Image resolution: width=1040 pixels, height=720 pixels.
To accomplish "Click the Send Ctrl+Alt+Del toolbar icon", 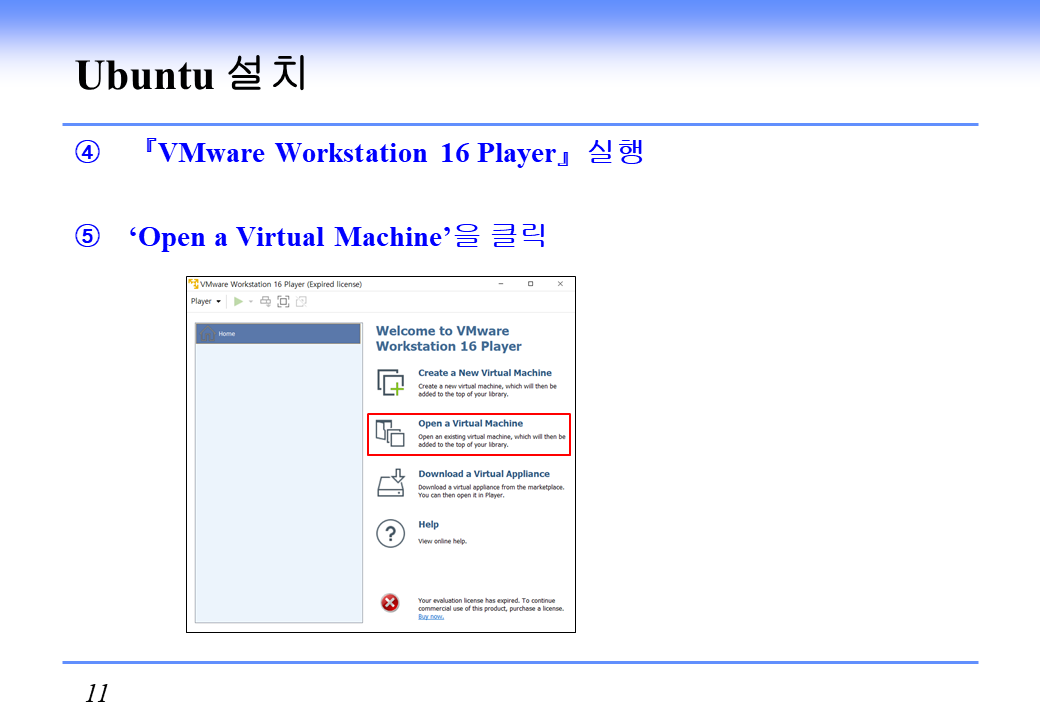I will (x=265, y=301).
